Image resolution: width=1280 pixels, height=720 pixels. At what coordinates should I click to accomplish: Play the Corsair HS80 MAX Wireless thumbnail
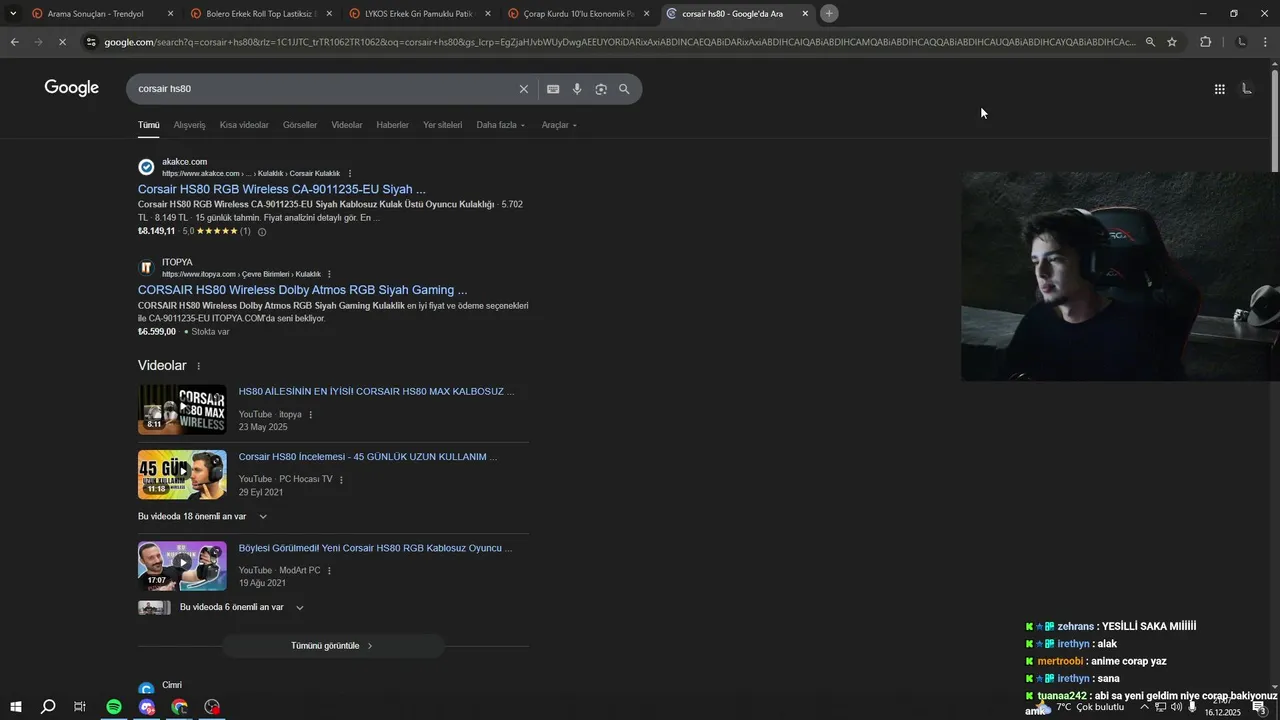182,409
